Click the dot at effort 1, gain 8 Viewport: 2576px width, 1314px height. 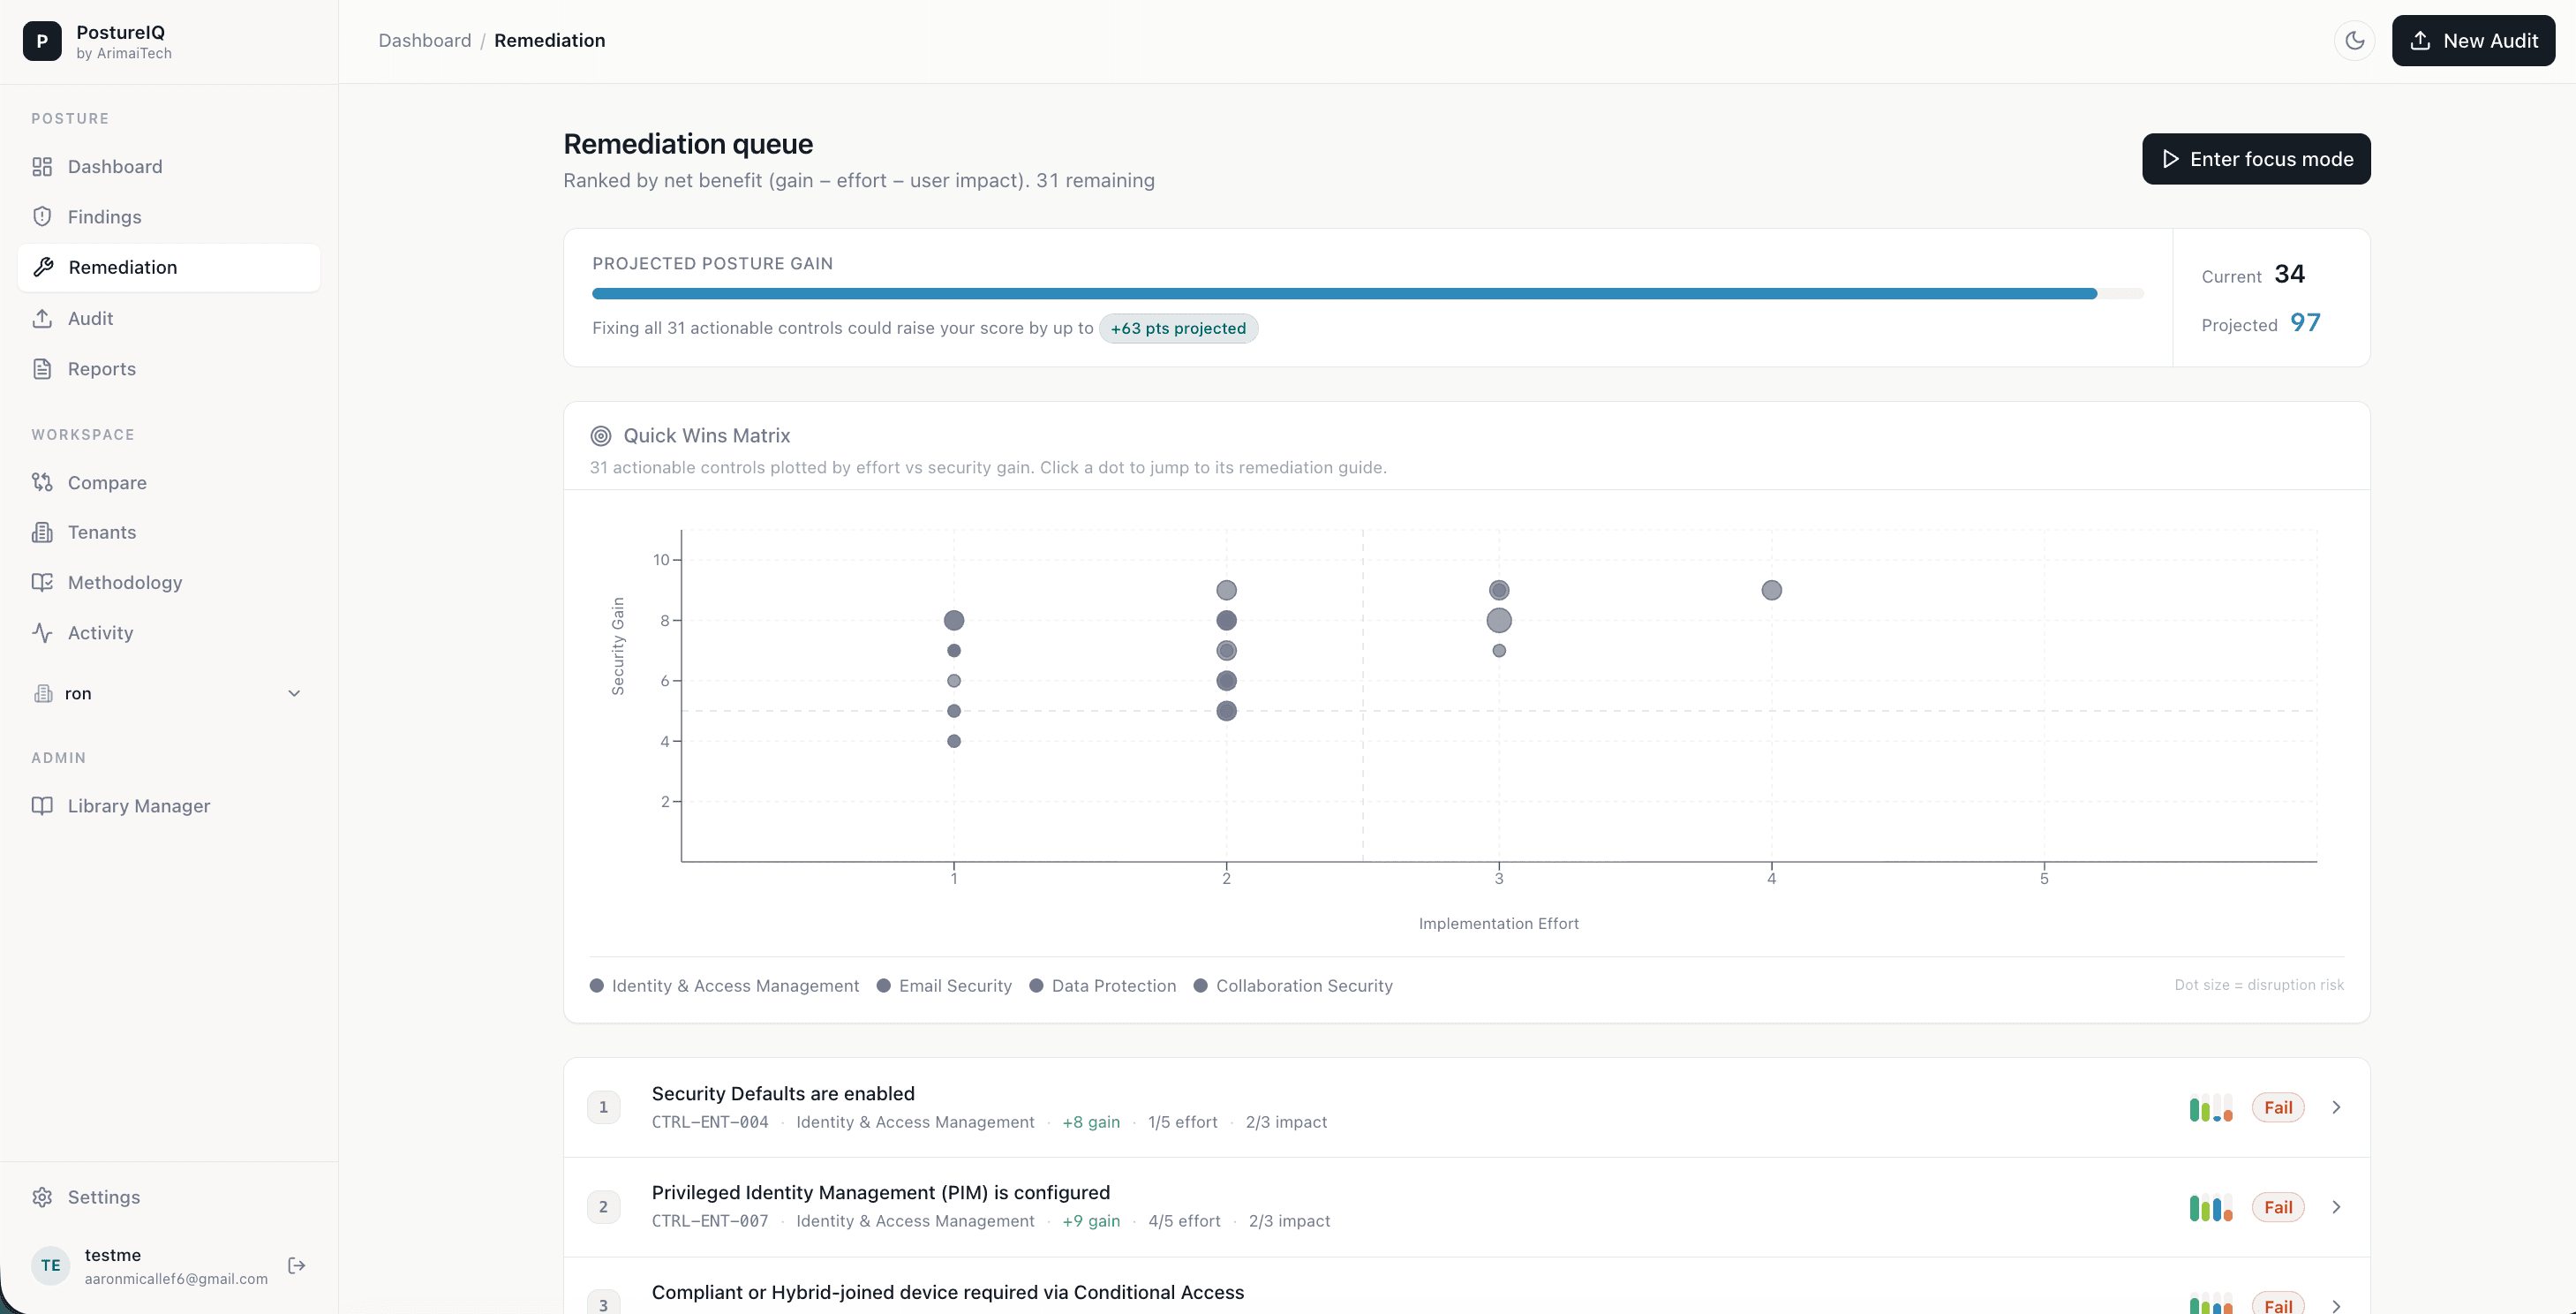[954, 620]
